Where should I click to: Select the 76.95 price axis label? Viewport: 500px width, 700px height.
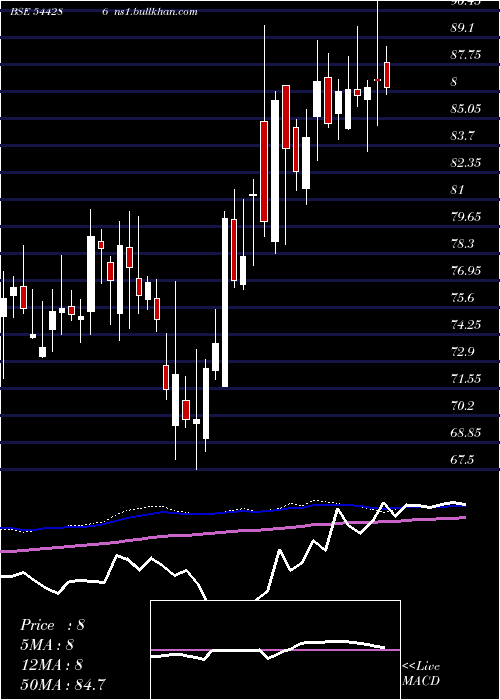pyautogui.click(x=466, y=271)
